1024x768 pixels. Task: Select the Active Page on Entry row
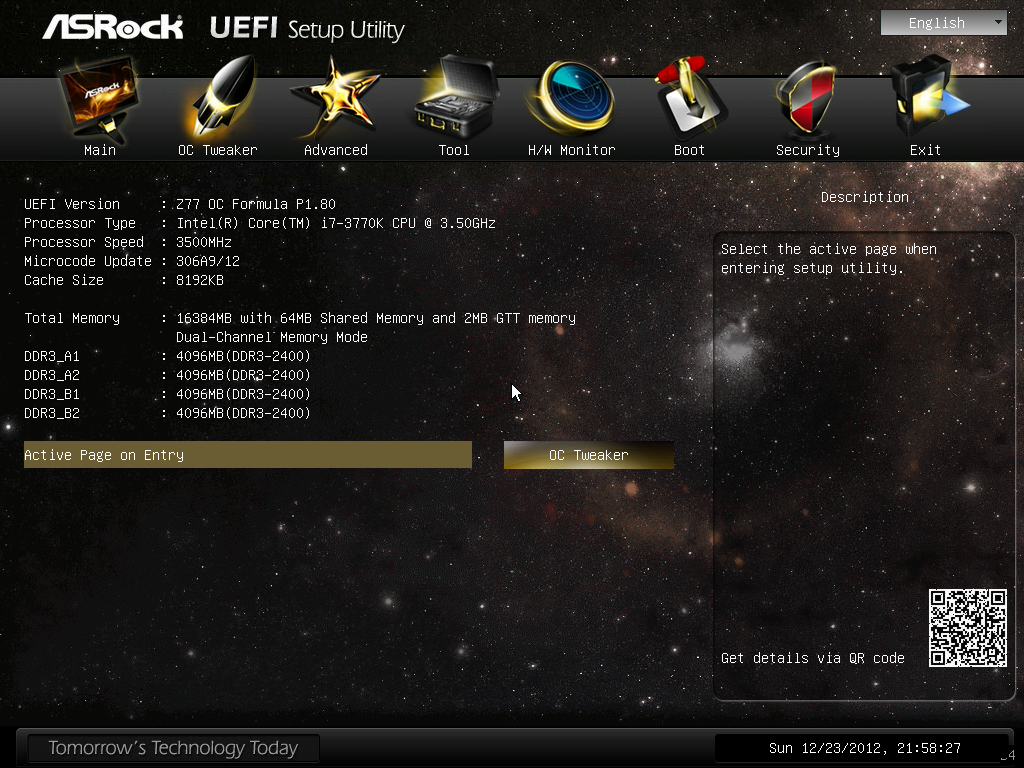(x=248, y=455)
